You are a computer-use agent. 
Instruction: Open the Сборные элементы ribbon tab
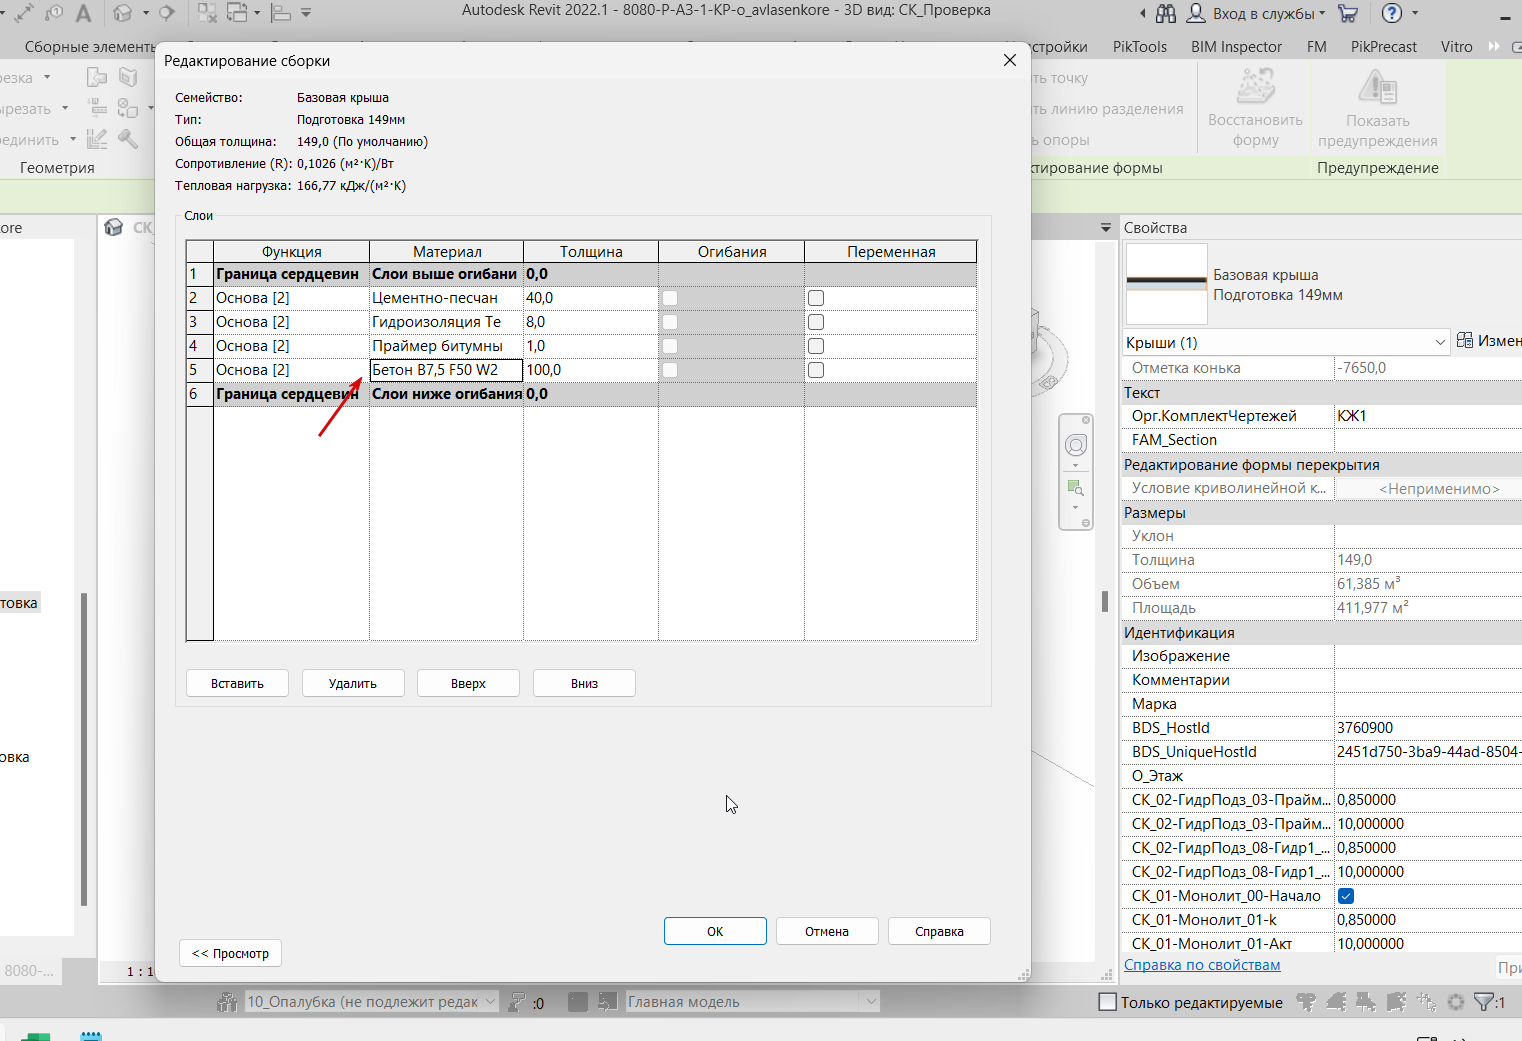tap(88, 47)
